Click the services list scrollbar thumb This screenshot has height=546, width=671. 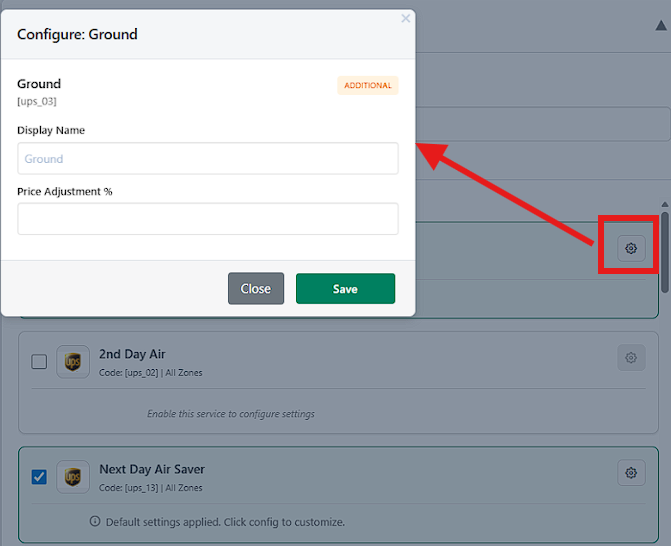tap(664, 245)
